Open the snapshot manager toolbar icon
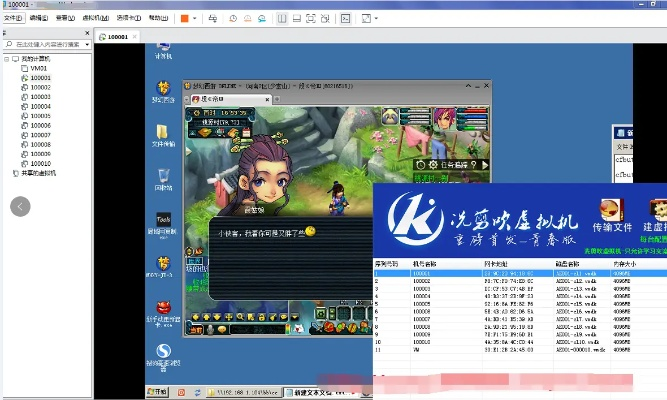This screenshot has width=667, height=400. coord(262,19)
